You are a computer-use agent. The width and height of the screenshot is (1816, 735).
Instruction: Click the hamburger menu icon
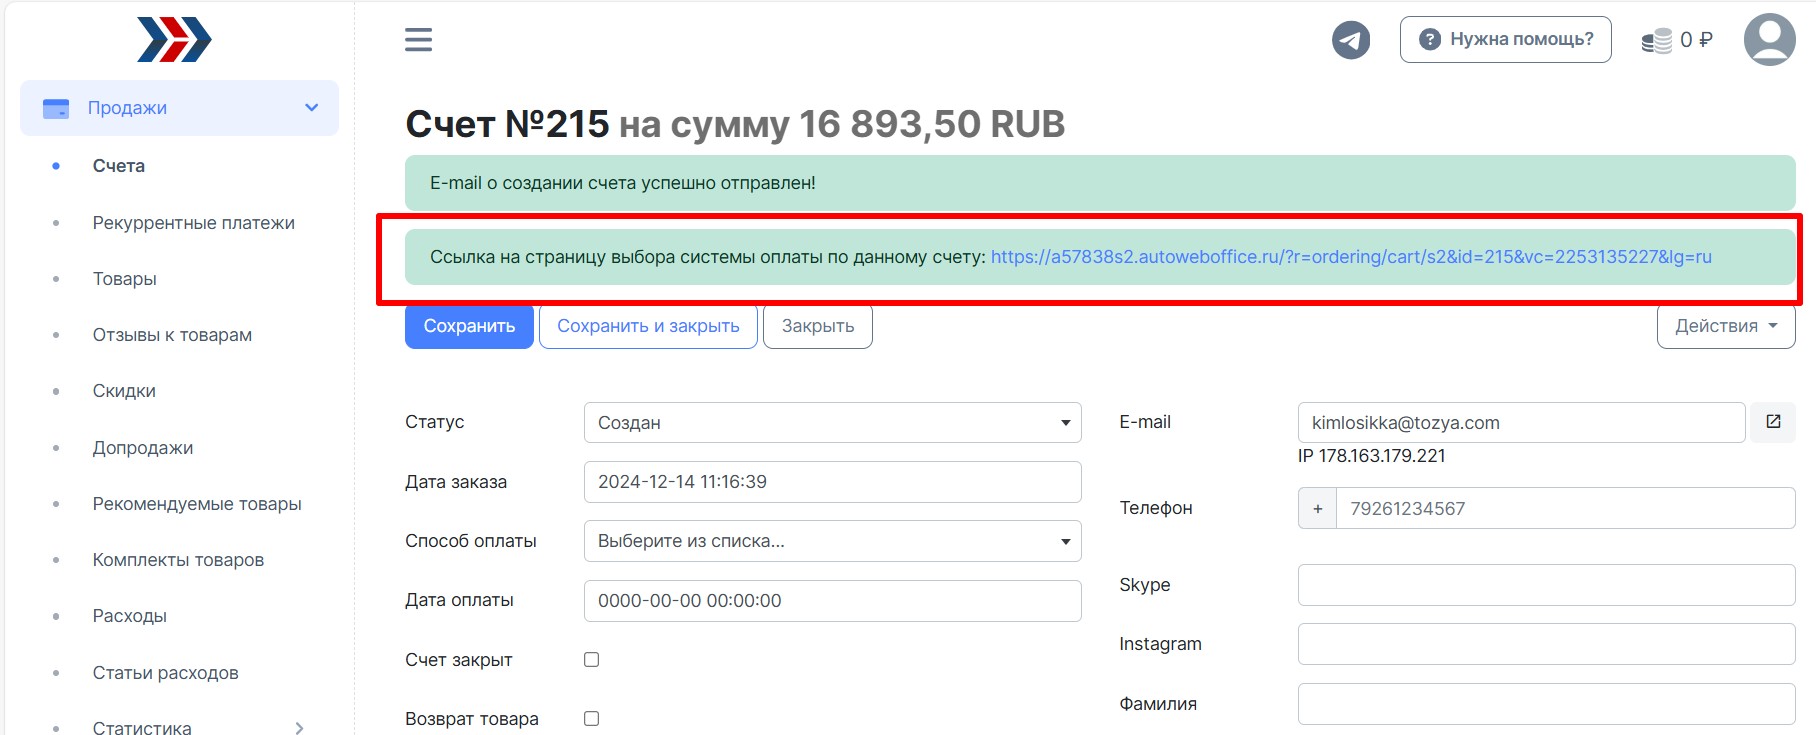(418, 40)
